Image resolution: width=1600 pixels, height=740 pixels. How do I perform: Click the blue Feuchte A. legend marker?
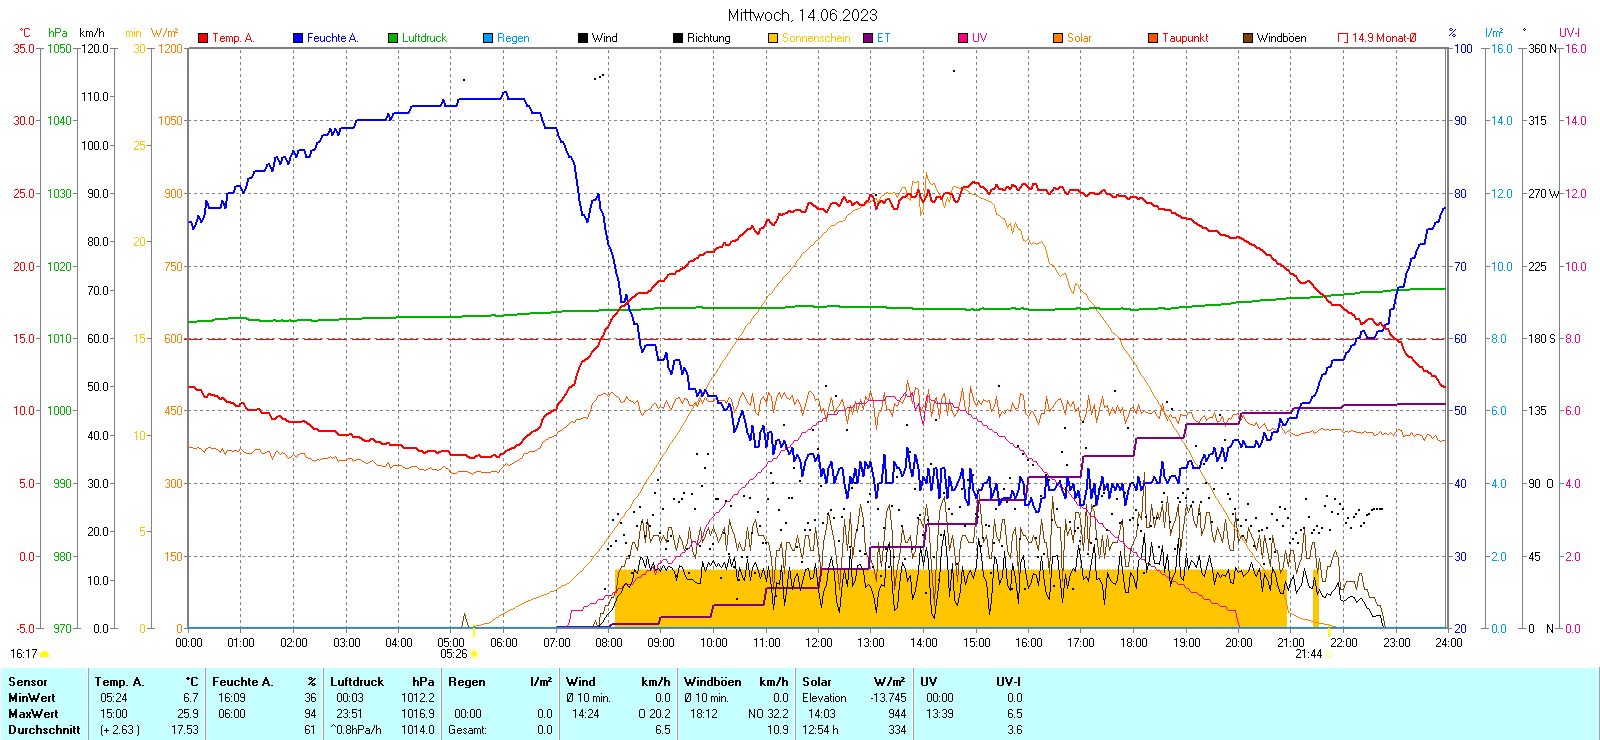coord(298,38)
